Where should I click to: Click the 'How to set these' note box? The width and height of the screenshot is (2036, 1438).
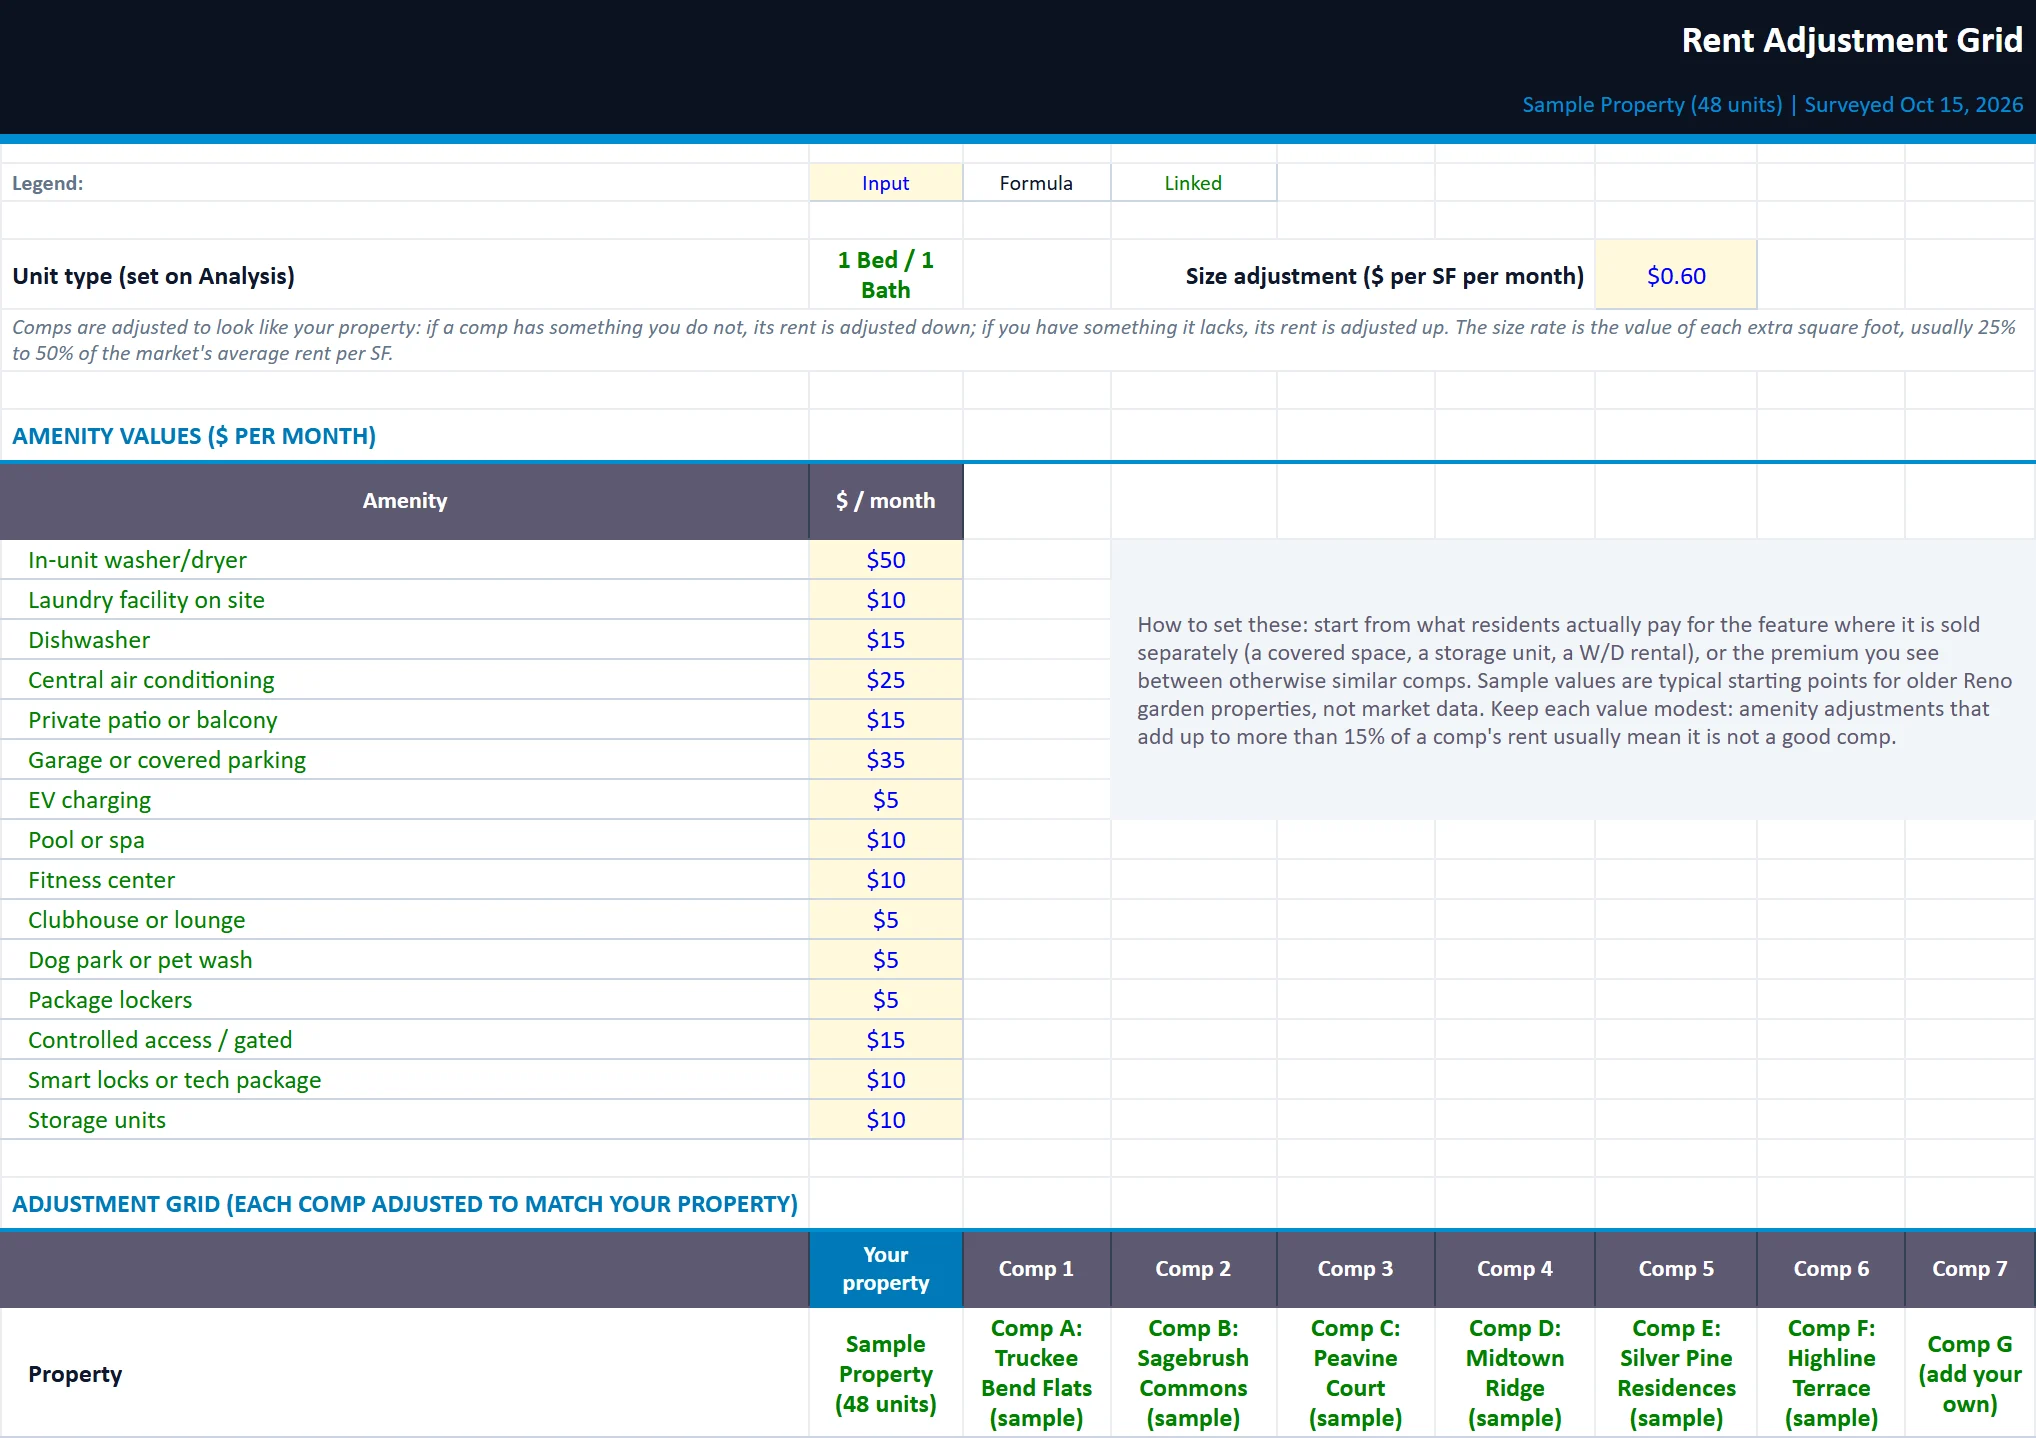pos(1573,680)
